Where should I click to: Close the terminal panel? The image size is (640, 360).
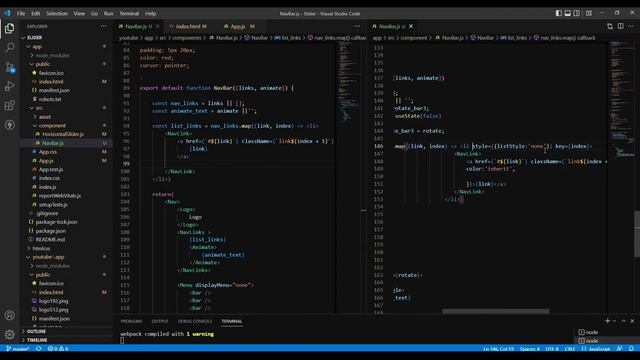(632, 321)
